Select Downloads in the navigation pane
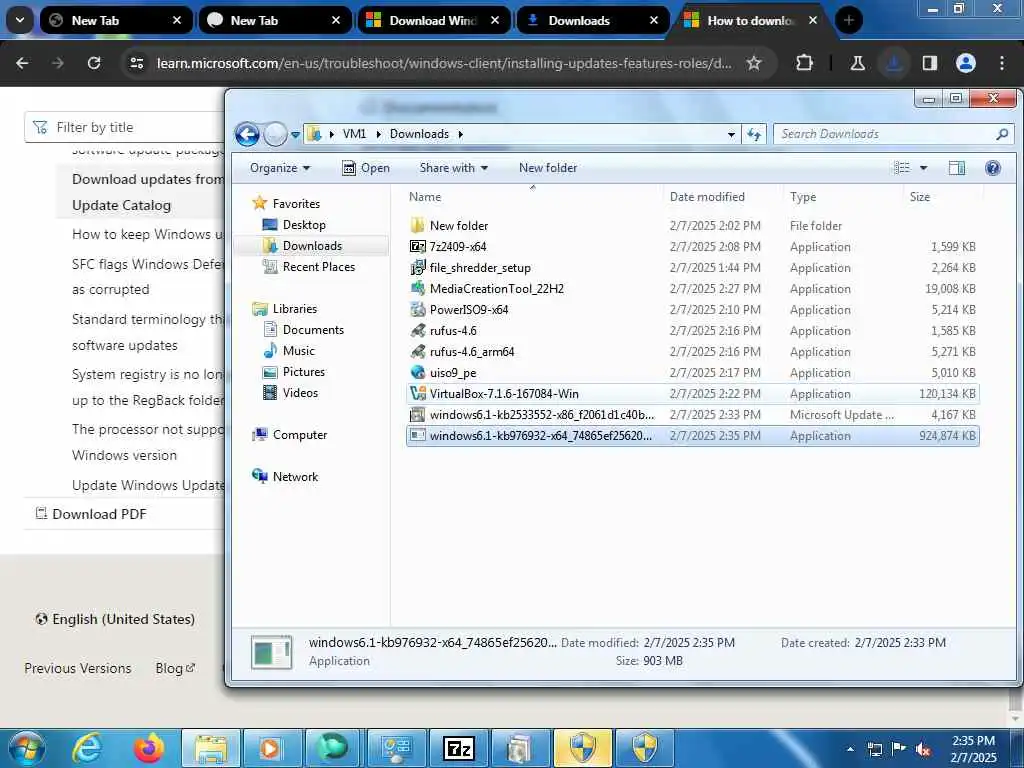This screenshot has height=768, width=1024. pos(312,246)
